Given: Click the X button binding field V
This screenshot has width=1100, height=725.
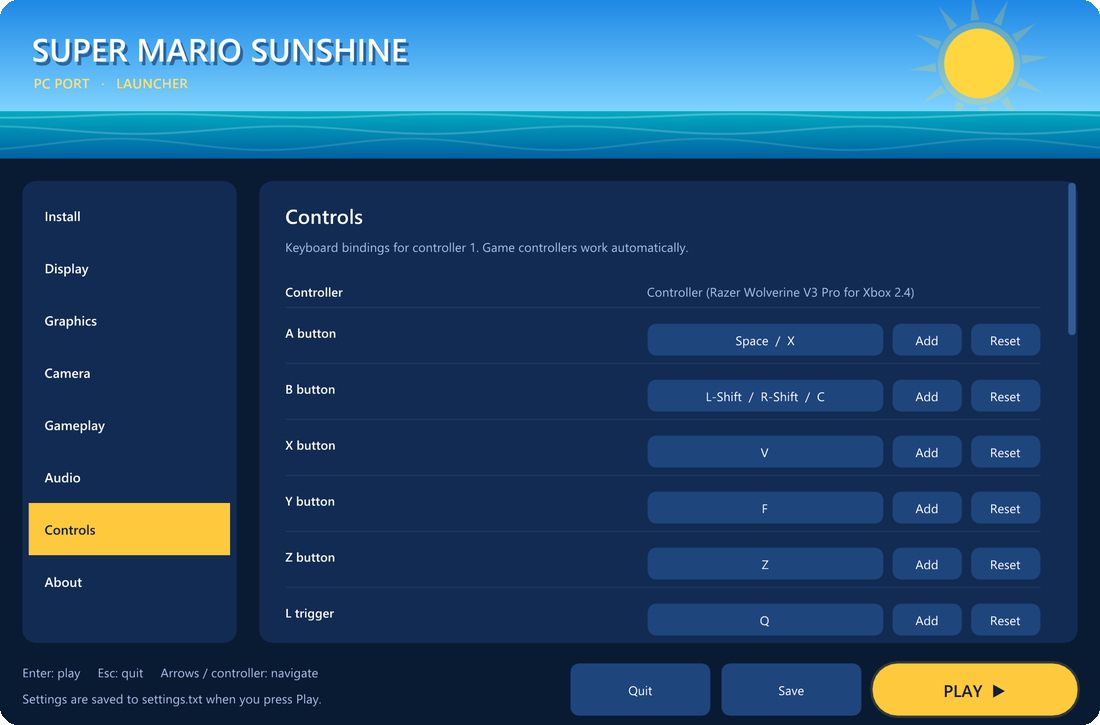Looking at the screenshot, I should coord(765,453).
